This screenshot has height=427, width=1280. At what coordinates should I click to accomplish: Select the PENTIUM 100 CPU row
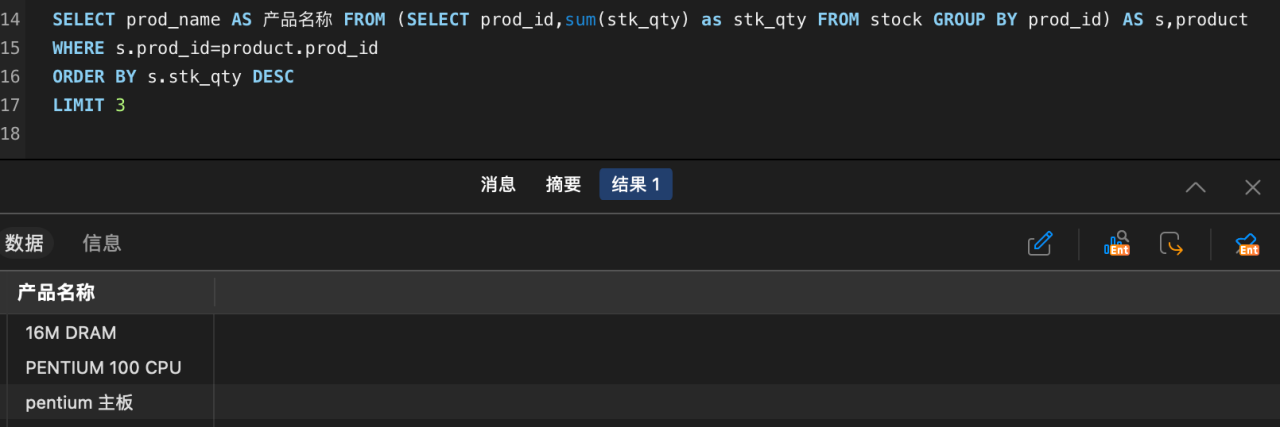[640, 367]
